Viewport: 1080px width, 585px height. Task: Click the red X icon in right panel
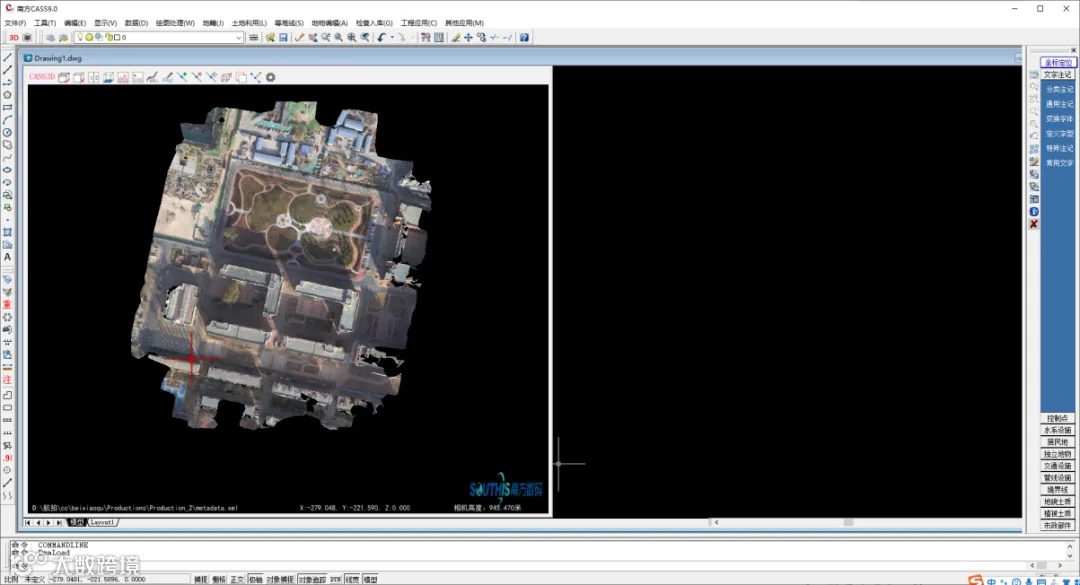[1034, 224]
